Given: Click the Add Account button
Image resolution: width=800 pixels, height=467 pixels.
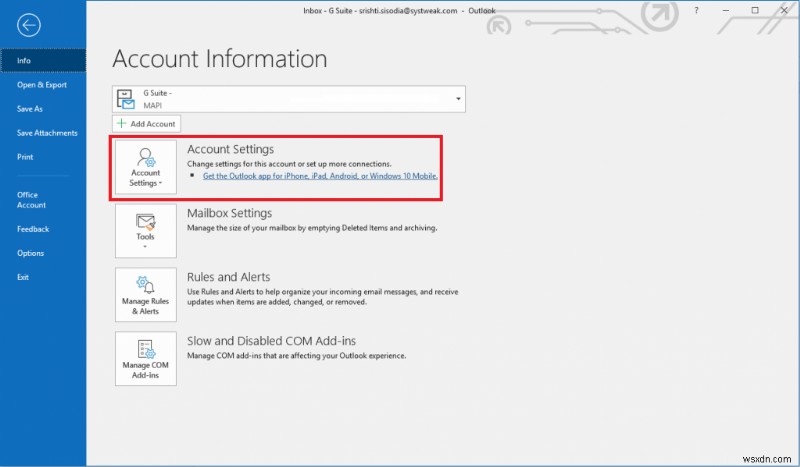Looking at the screenshot, I should (146, 124).
